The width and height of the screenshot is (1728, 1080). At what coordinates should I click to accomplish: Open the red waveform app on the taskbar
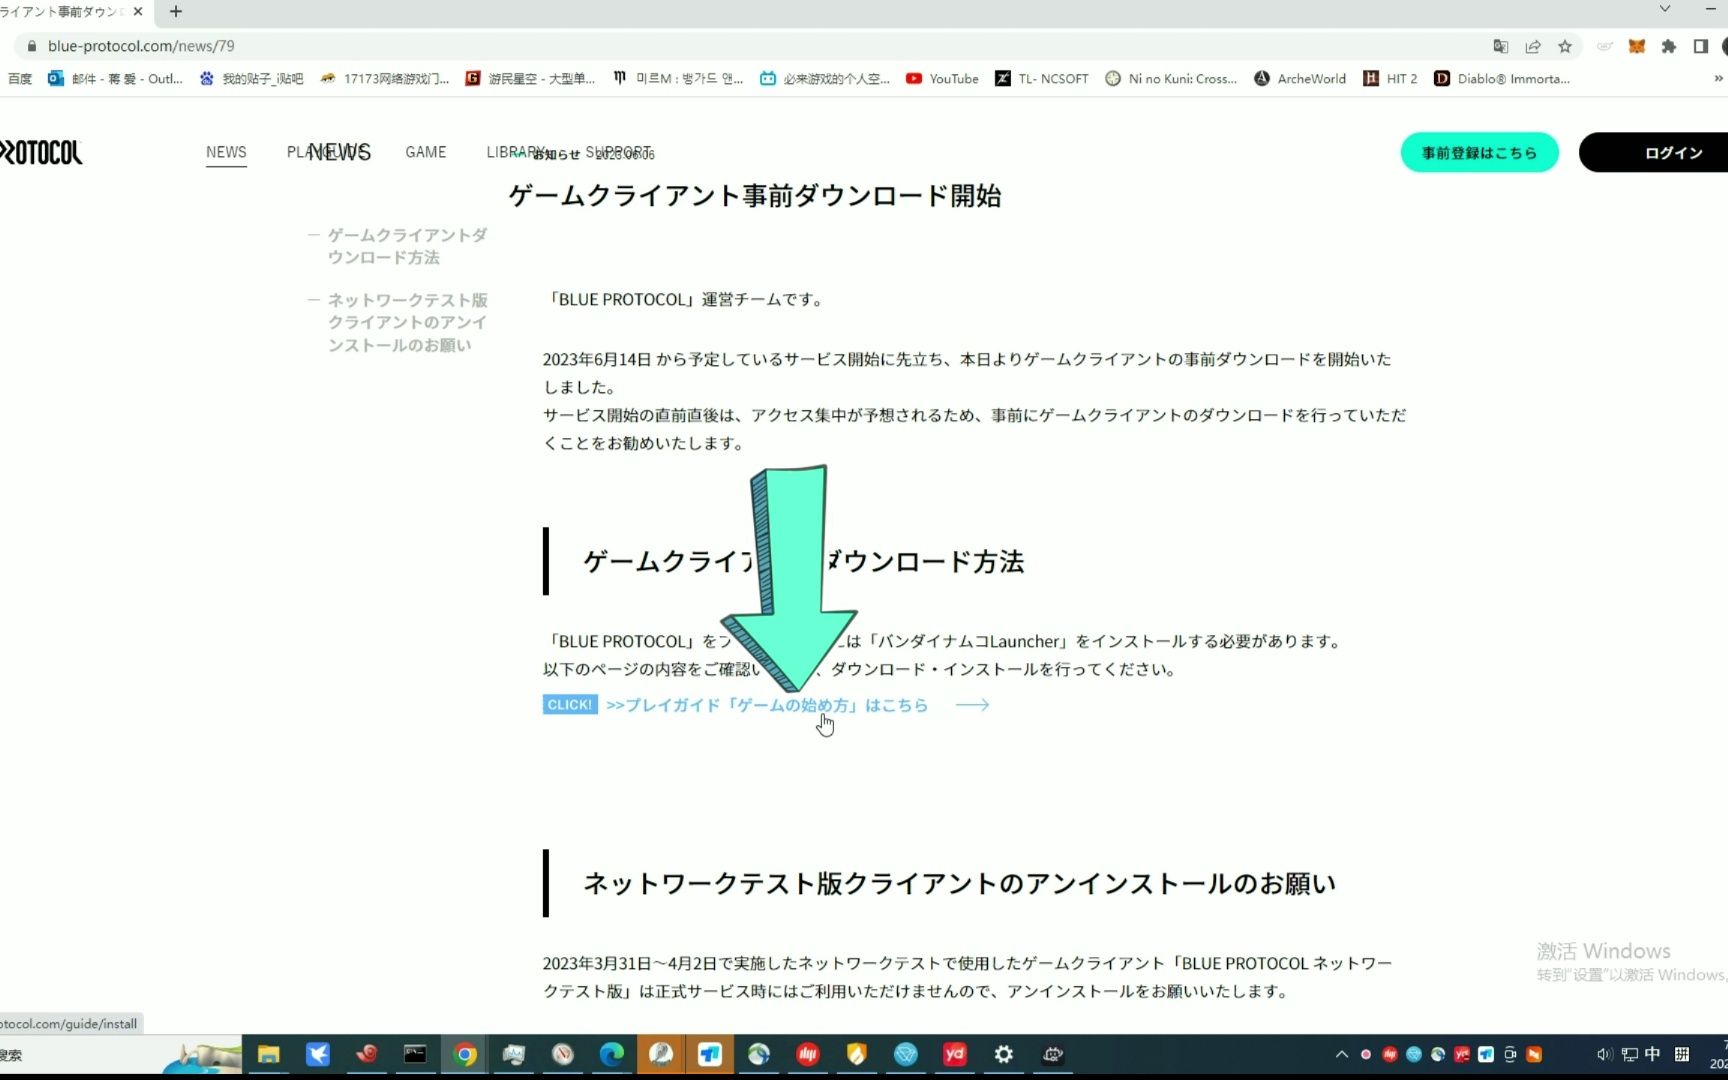click(808, 1054)
